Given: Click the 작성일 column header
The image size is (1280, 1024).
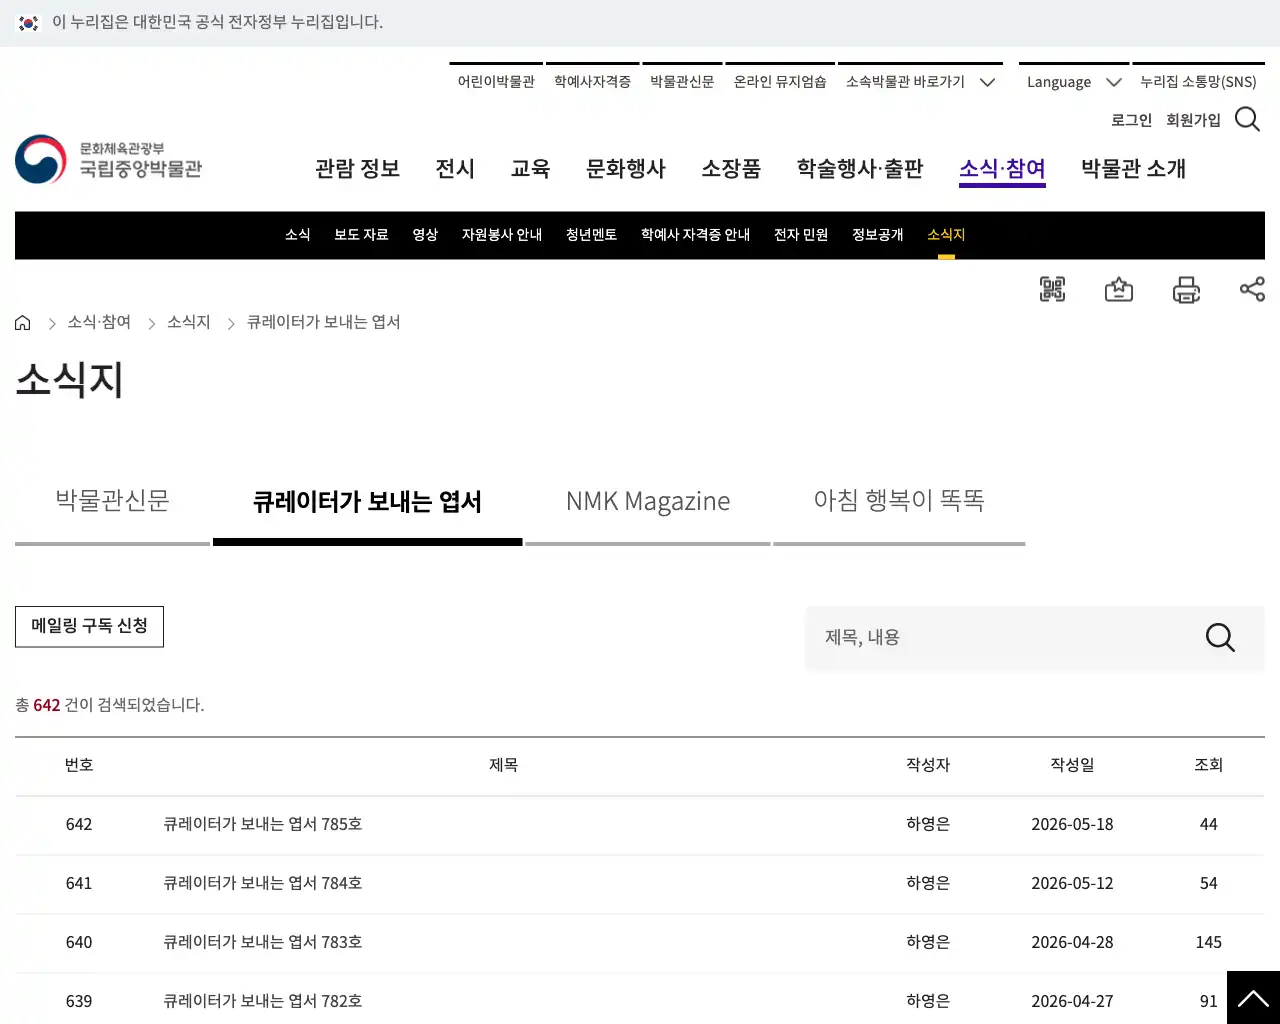Looking at the screenshot, I should point(1072,765).
